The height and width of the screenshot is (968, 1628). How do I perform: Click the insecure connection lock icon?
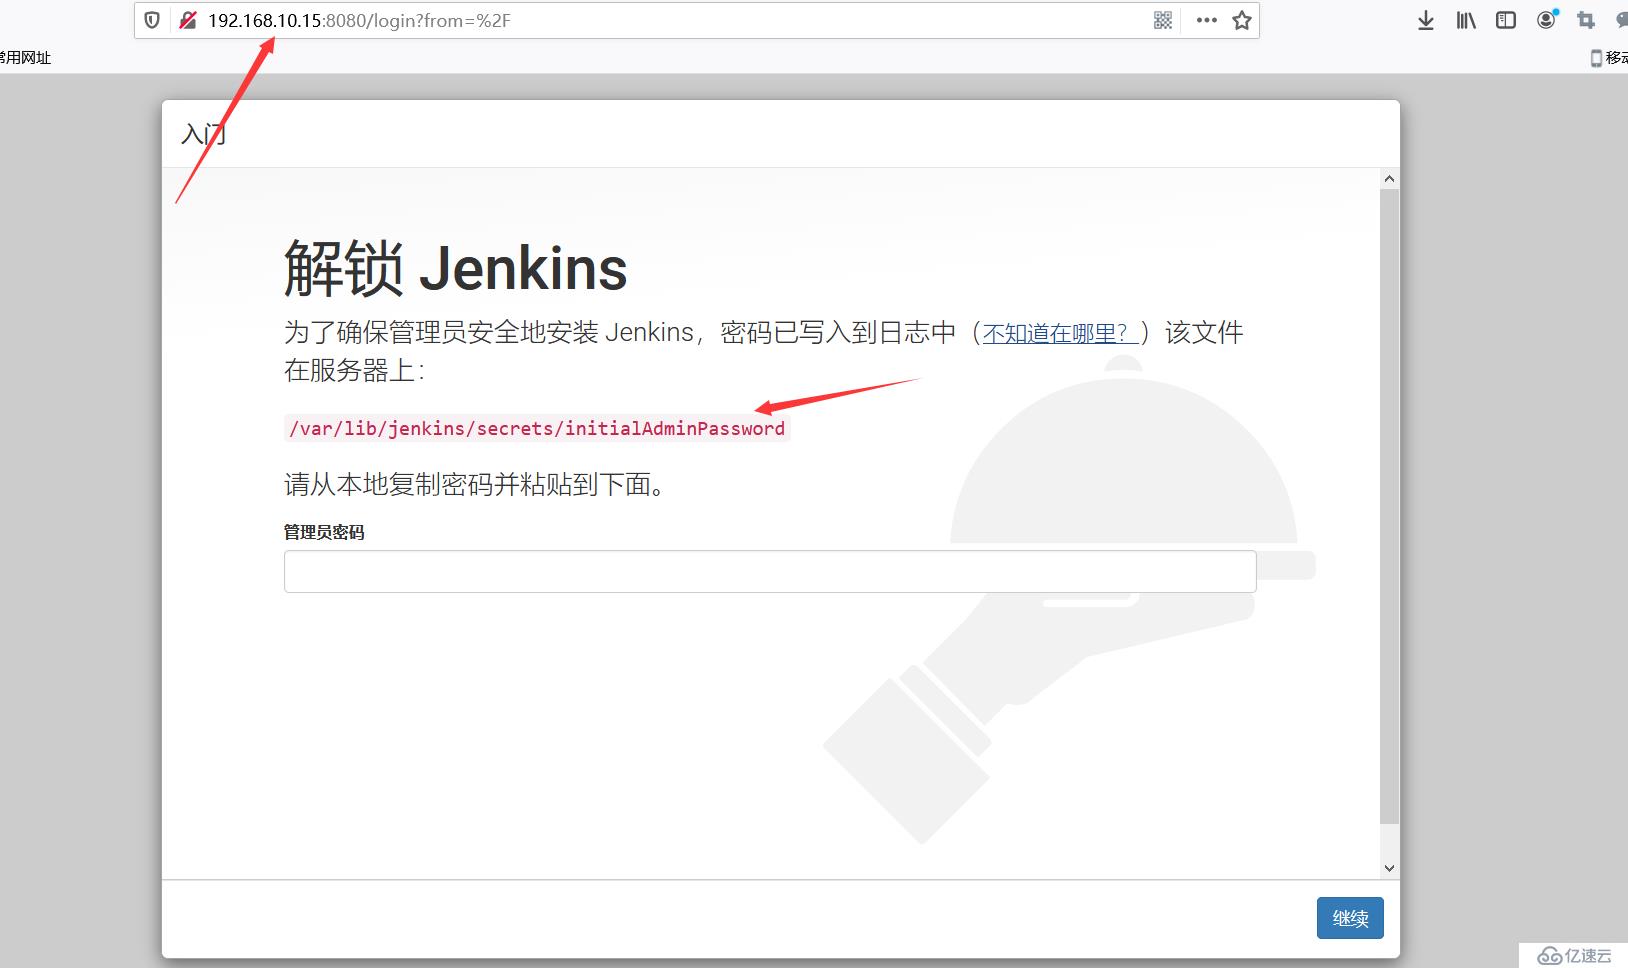[187, 20]
